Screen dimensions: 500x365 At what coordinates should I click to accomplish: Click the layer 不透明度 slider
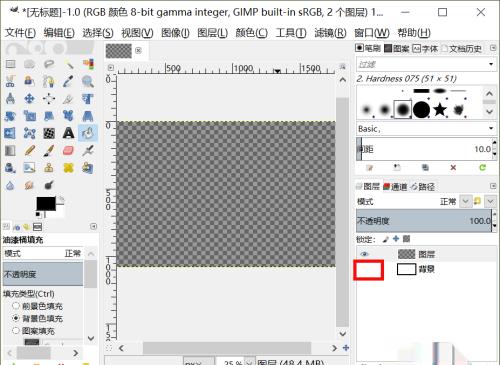point(424,221)
